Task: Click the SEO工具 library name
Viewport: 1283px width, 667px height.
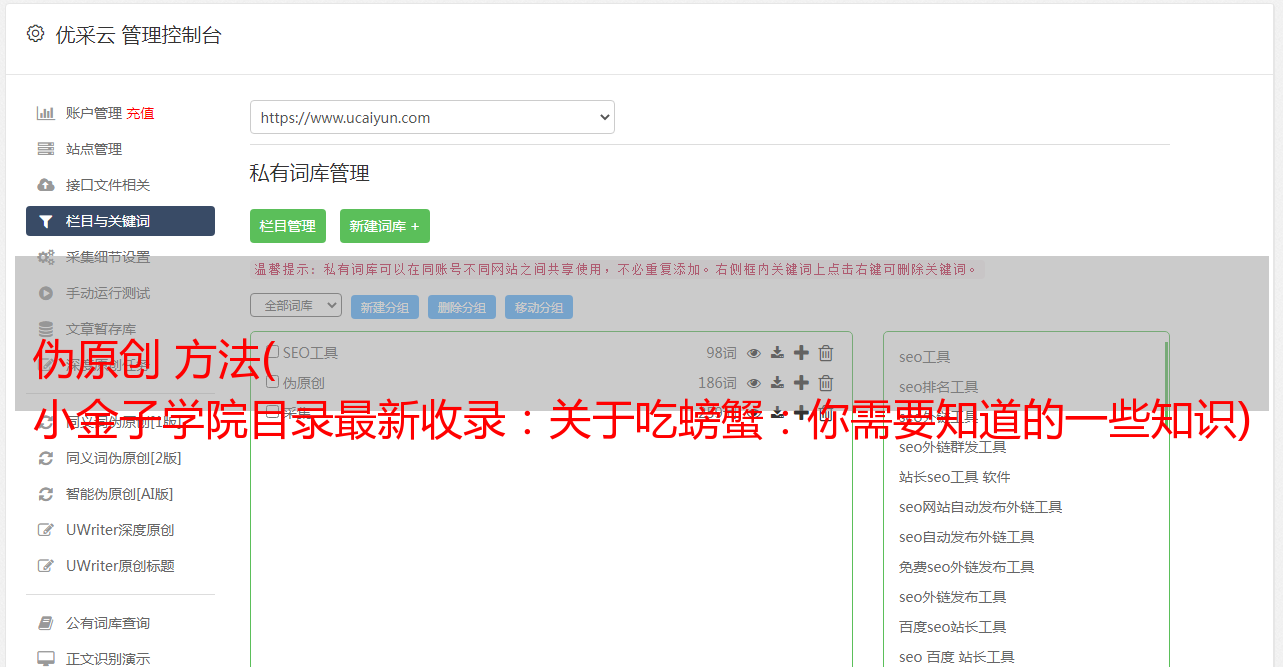Action: (x=310, y=353)
